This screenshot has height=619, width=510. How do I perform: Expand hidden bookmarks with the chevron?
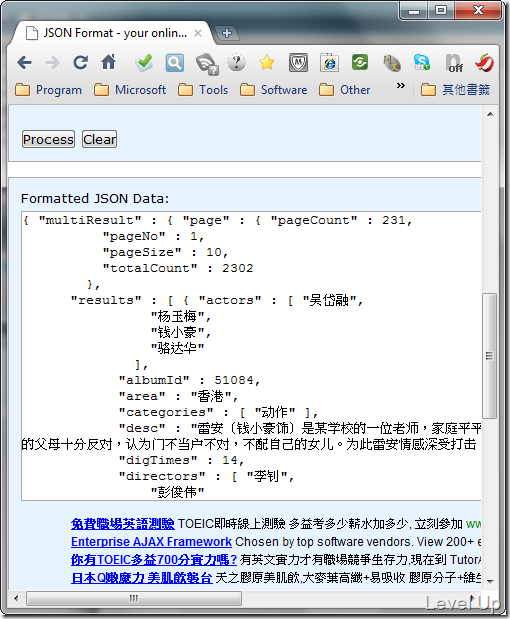pyautogui.click(x=401, y=85)
